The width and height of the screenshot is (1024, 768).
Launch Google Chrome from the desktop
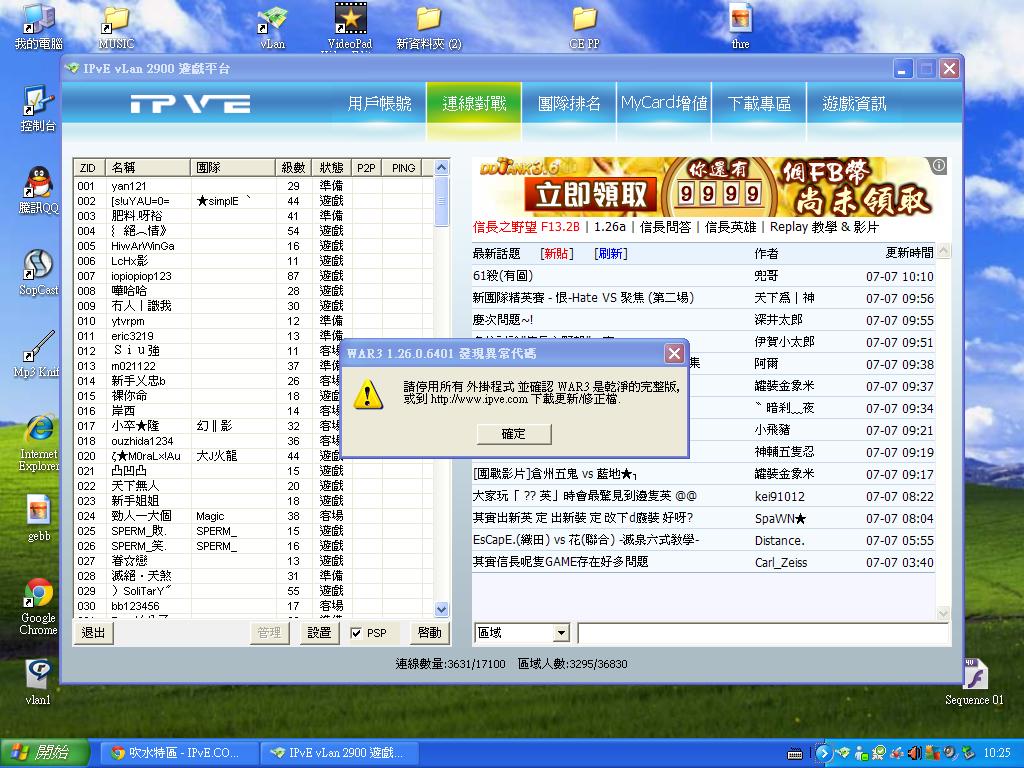pyautogui.click(x=39, y=600)
